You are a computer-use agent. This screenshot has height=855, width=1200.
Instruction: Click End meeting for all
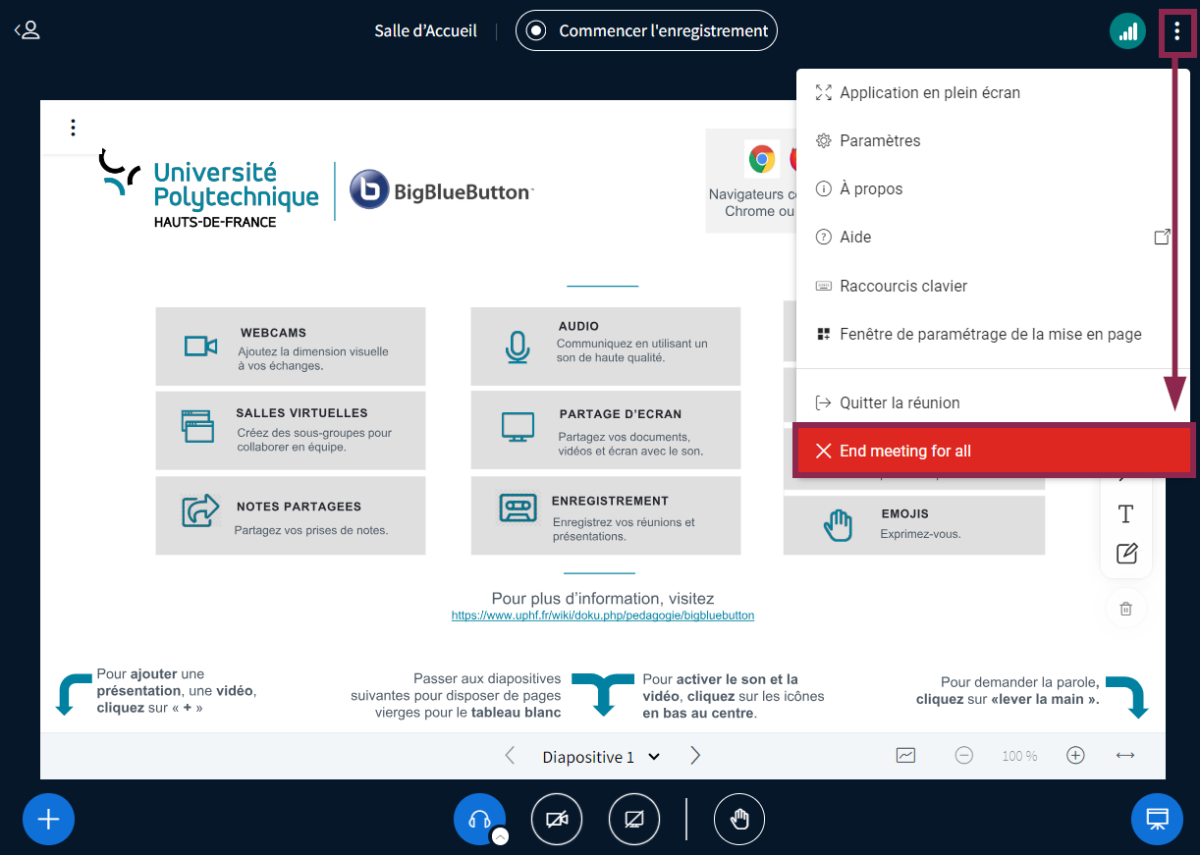[904, 451]
